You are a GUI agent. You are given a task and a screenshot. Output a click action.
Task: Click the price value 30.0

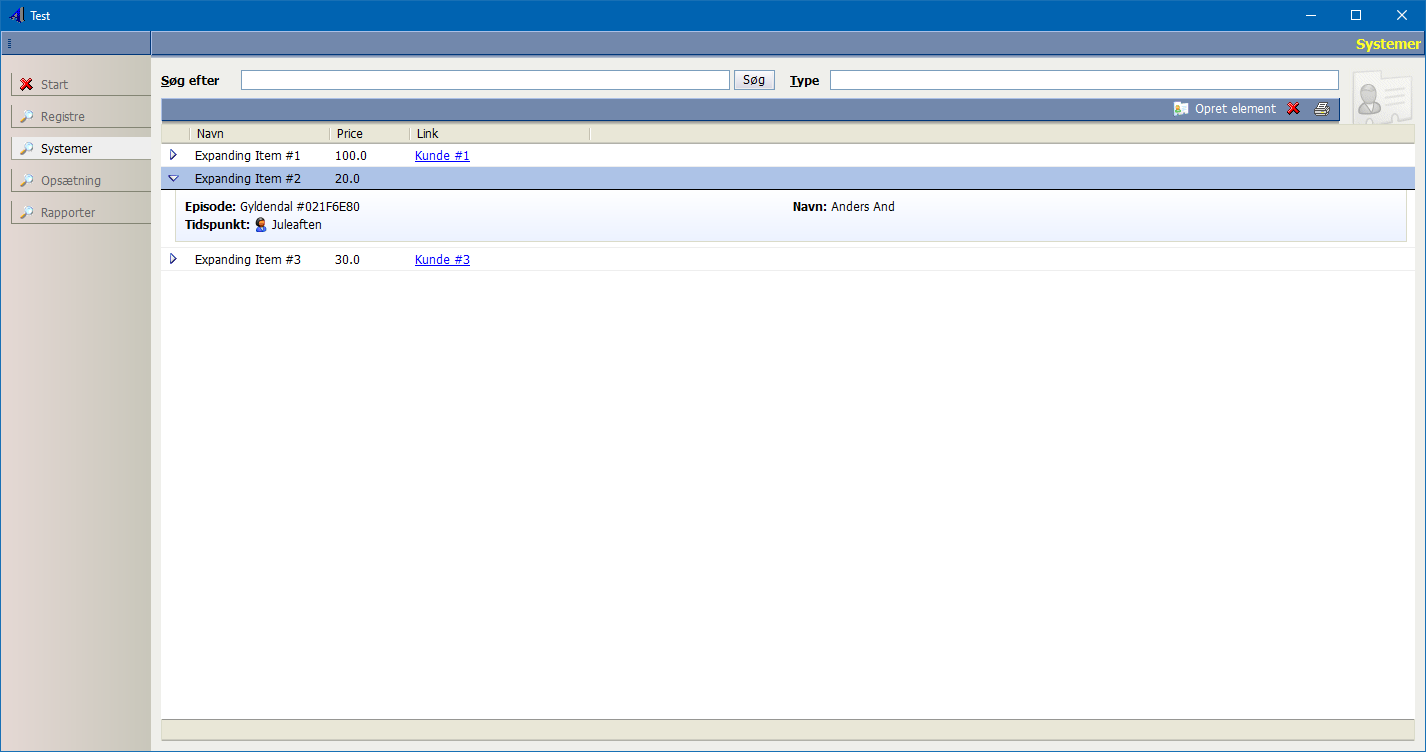(347, 260)
